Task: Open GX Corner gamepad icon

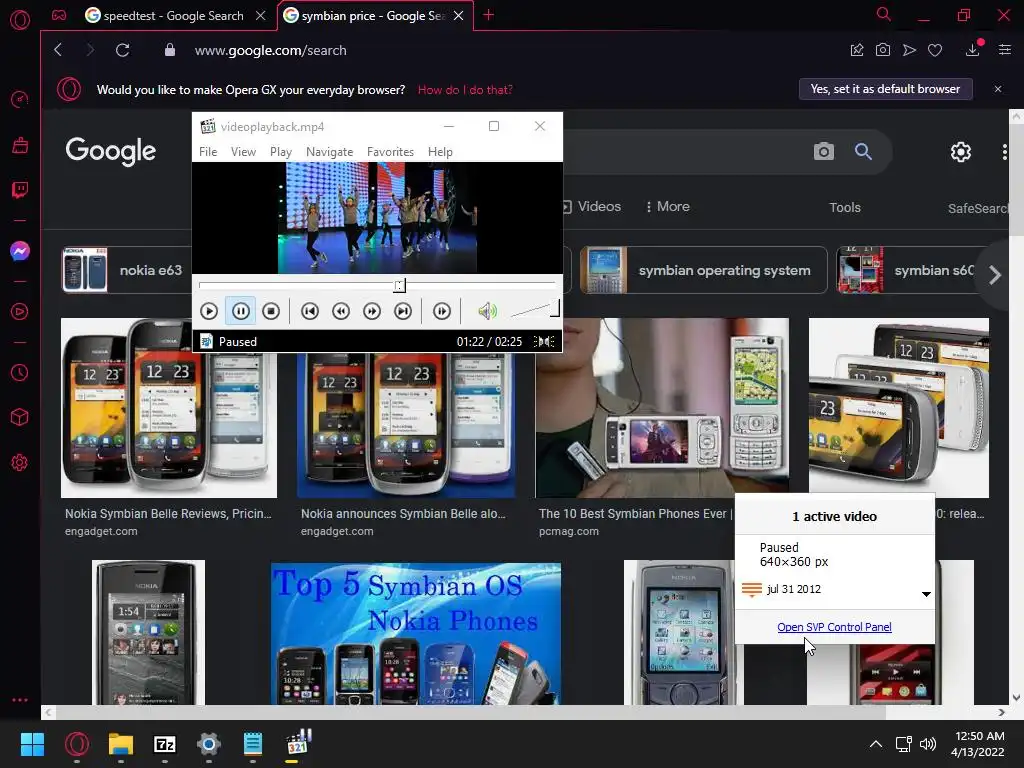Action: (x=59, y=15)
